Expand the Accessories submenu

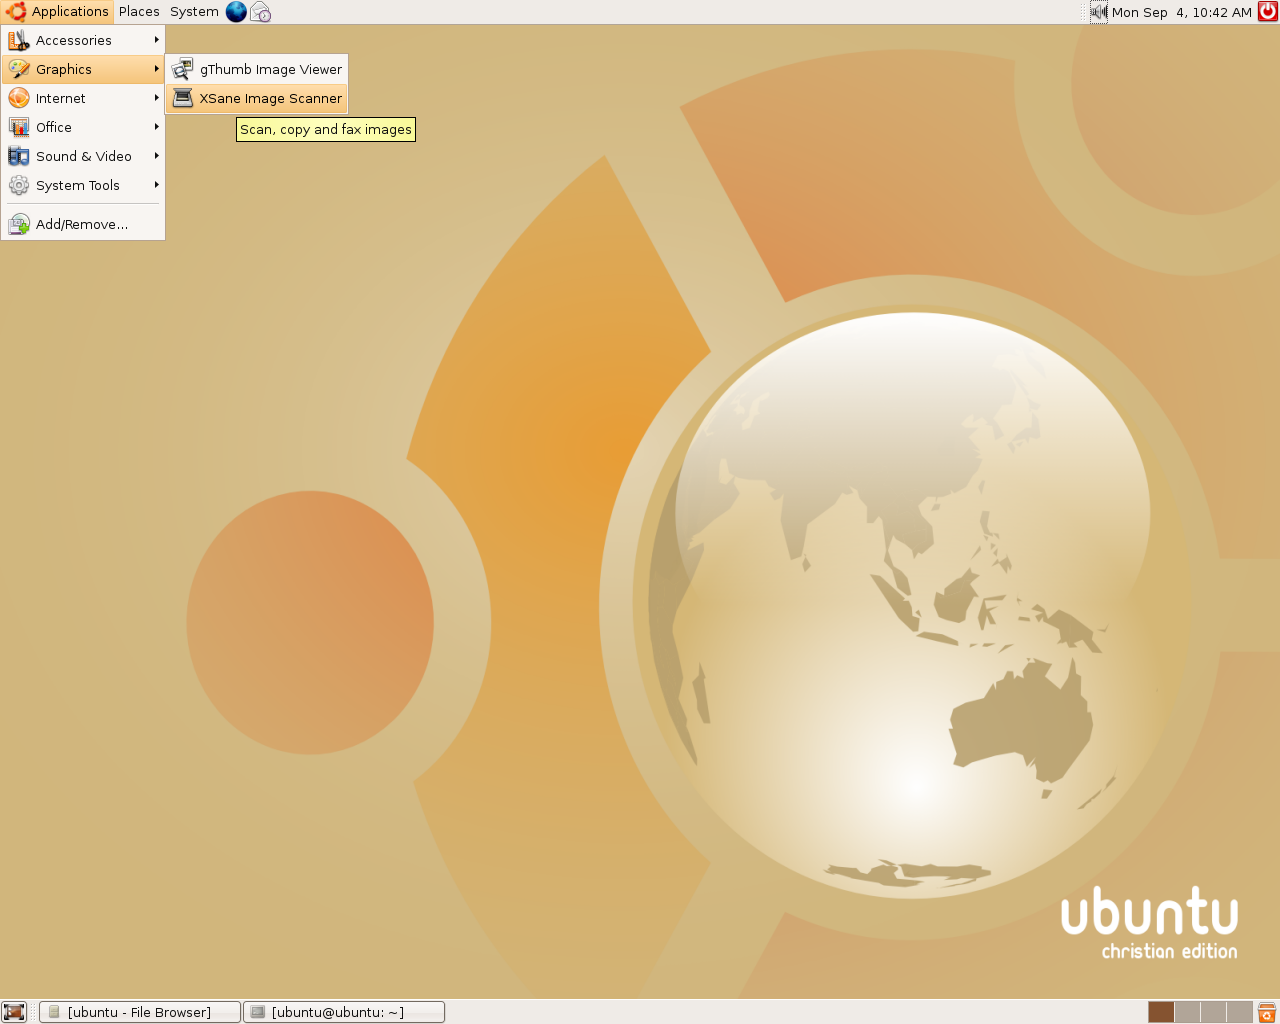83,40
